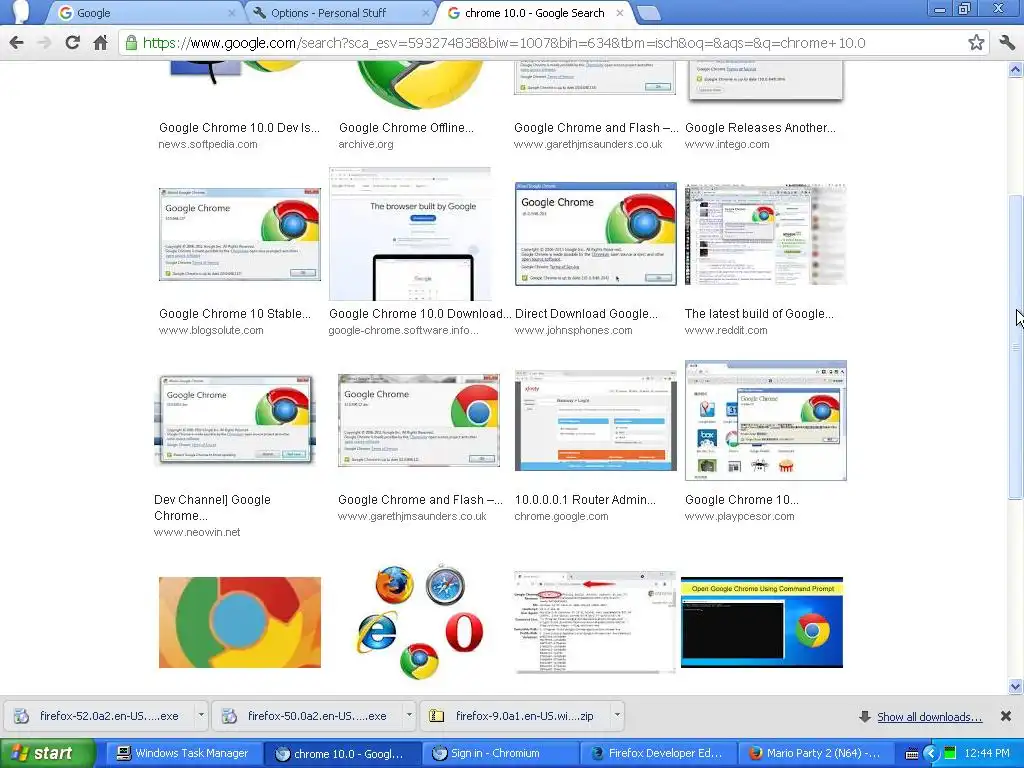
Task: Open the home page button
Action: point(100,43)
